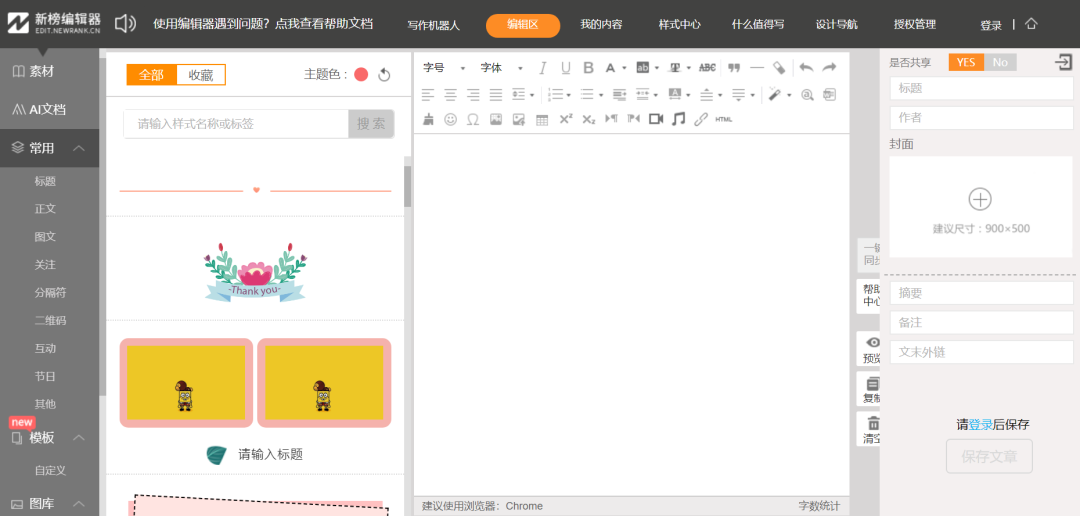
Task: Go to 我的内容 tab
Action: [601, 25]
